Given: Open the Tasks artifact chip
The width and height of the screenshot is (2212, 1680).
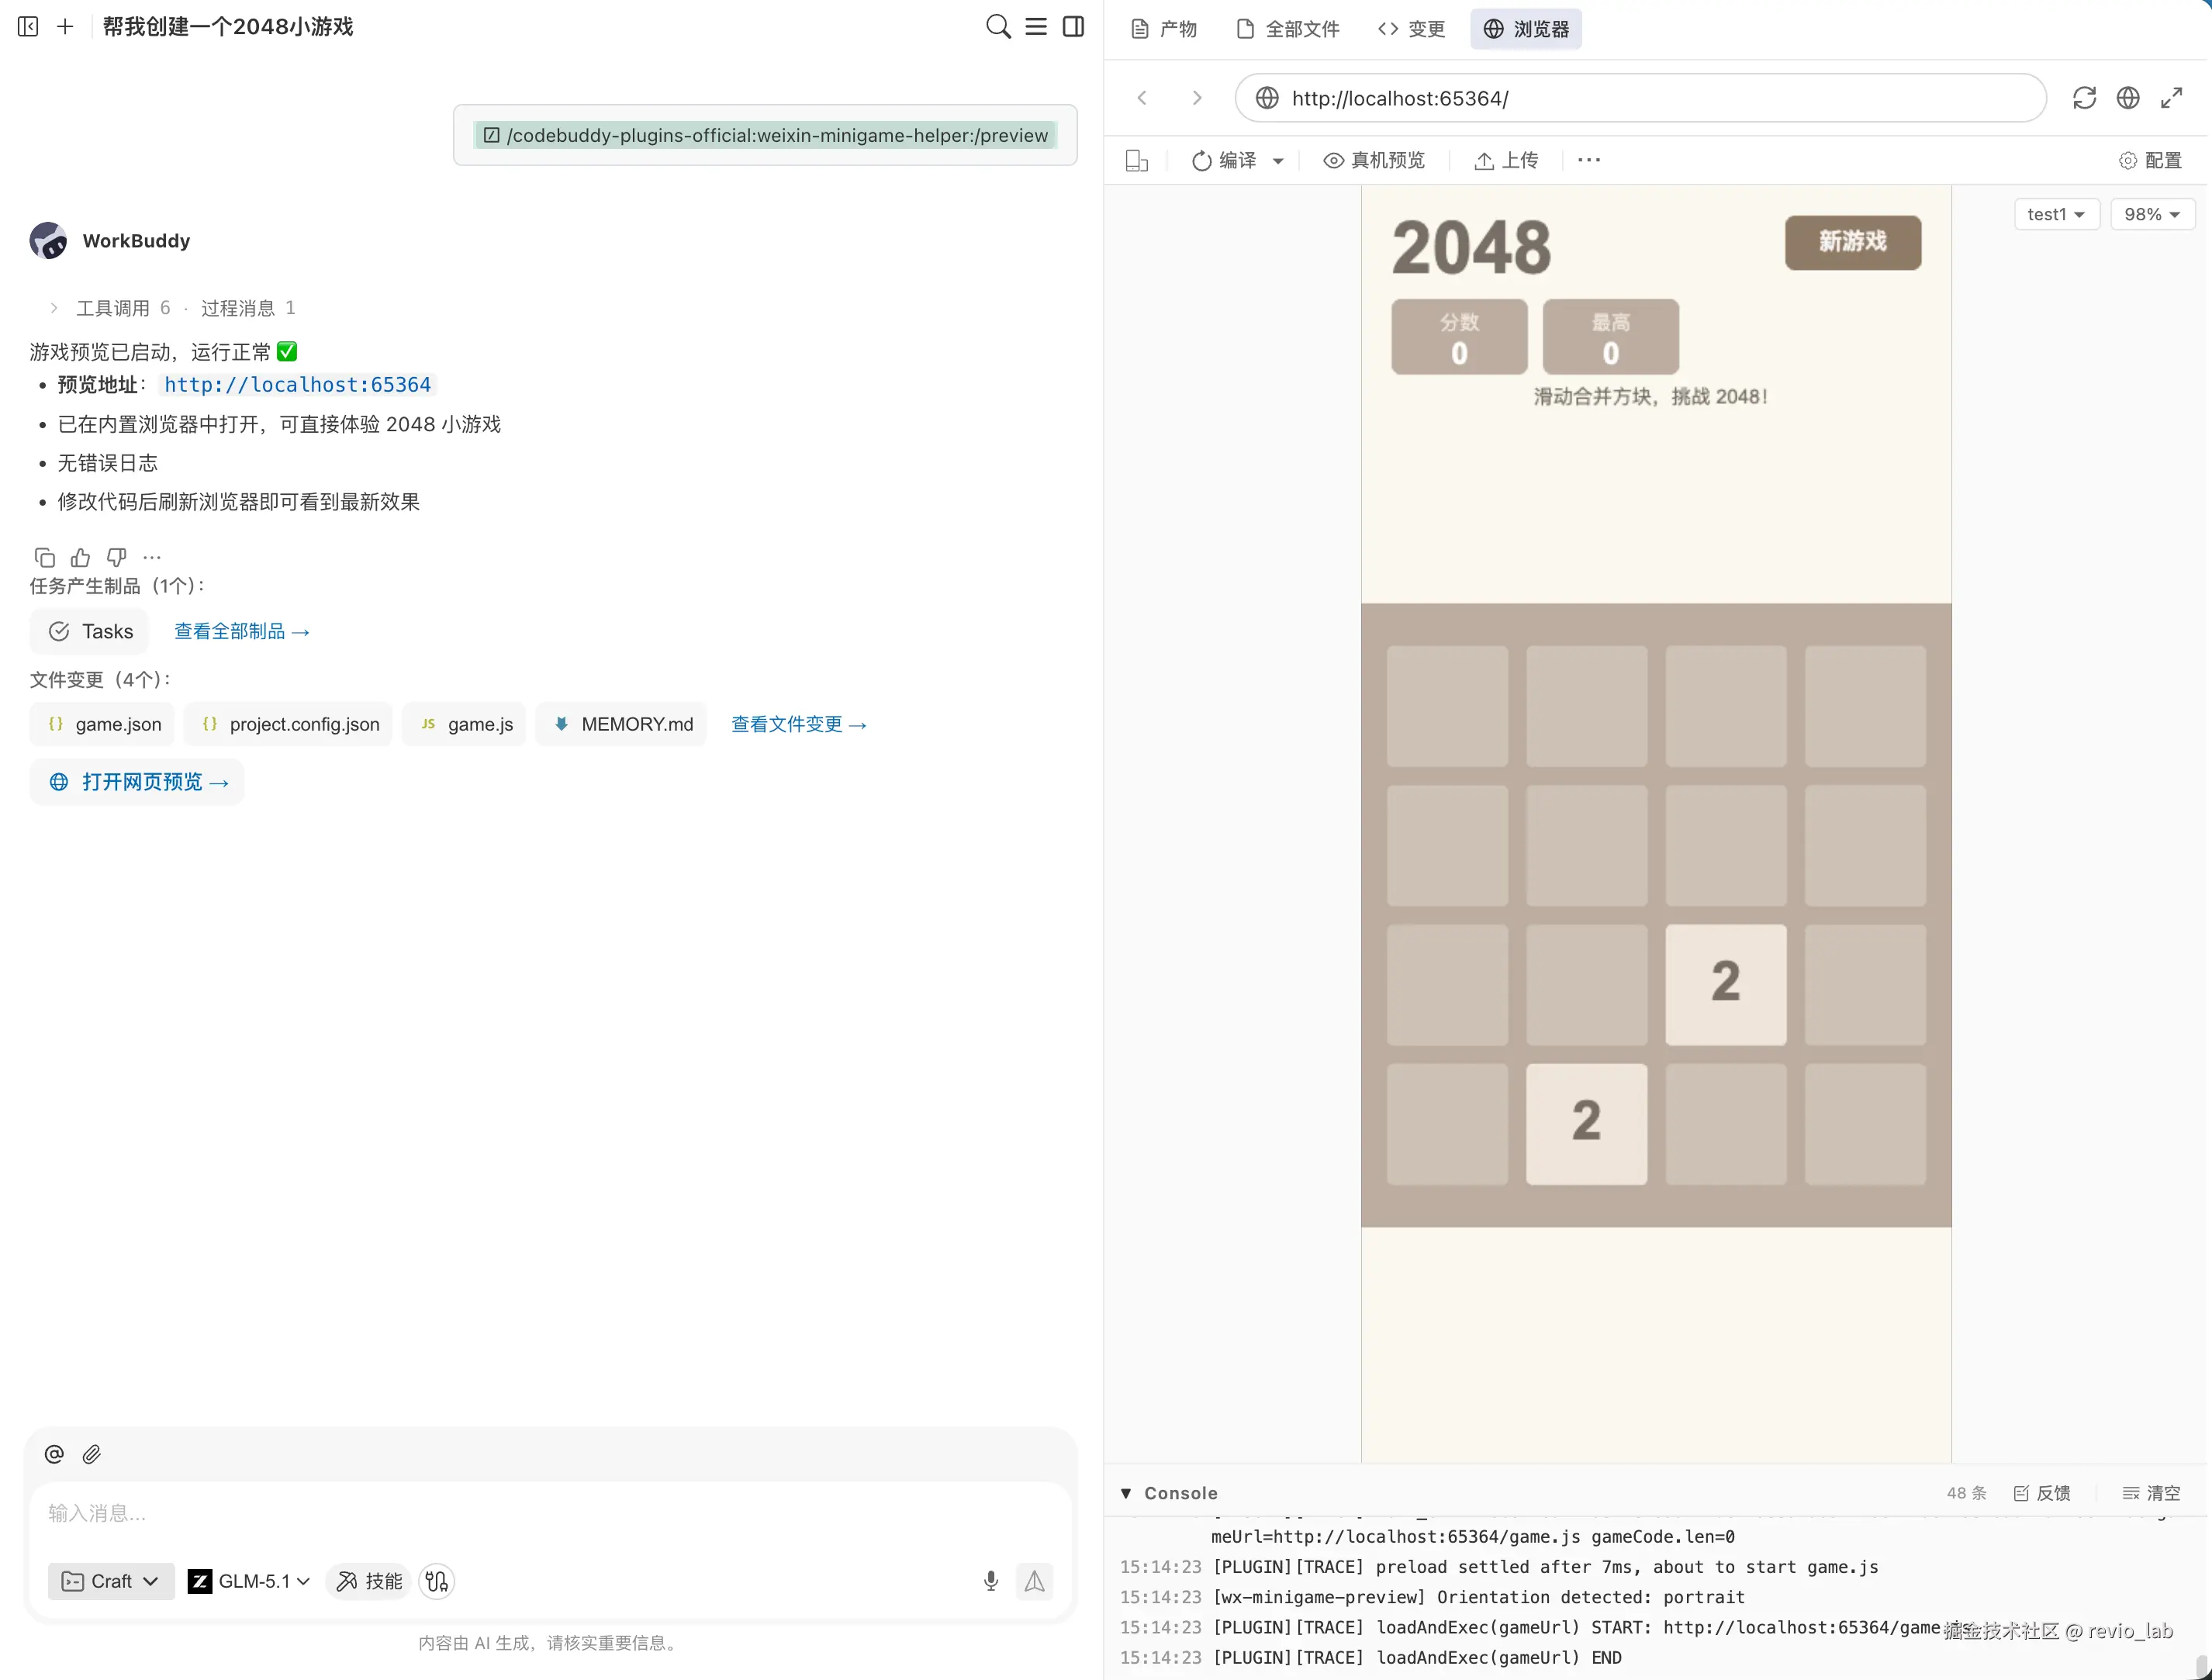Looking at the screenshot, I should [x=89, y=631].
